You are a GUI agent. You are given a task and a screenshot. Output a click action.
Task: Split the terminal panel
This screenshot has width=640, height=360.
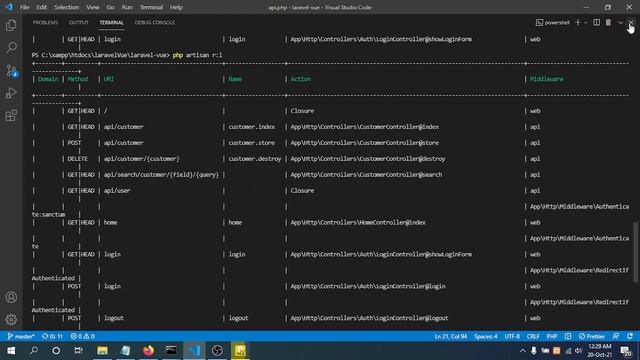(596, 22)
